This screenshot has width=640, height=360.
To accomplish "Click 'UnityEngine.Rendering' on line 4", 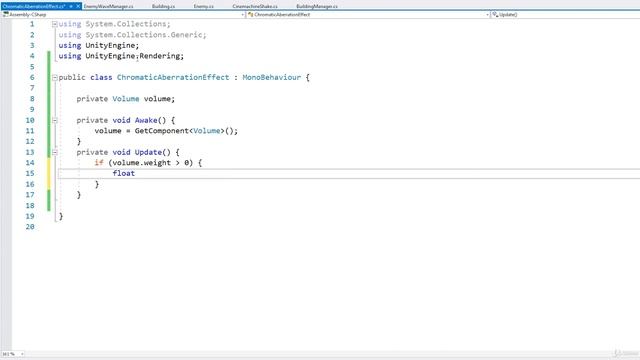I will click(134, 56).
